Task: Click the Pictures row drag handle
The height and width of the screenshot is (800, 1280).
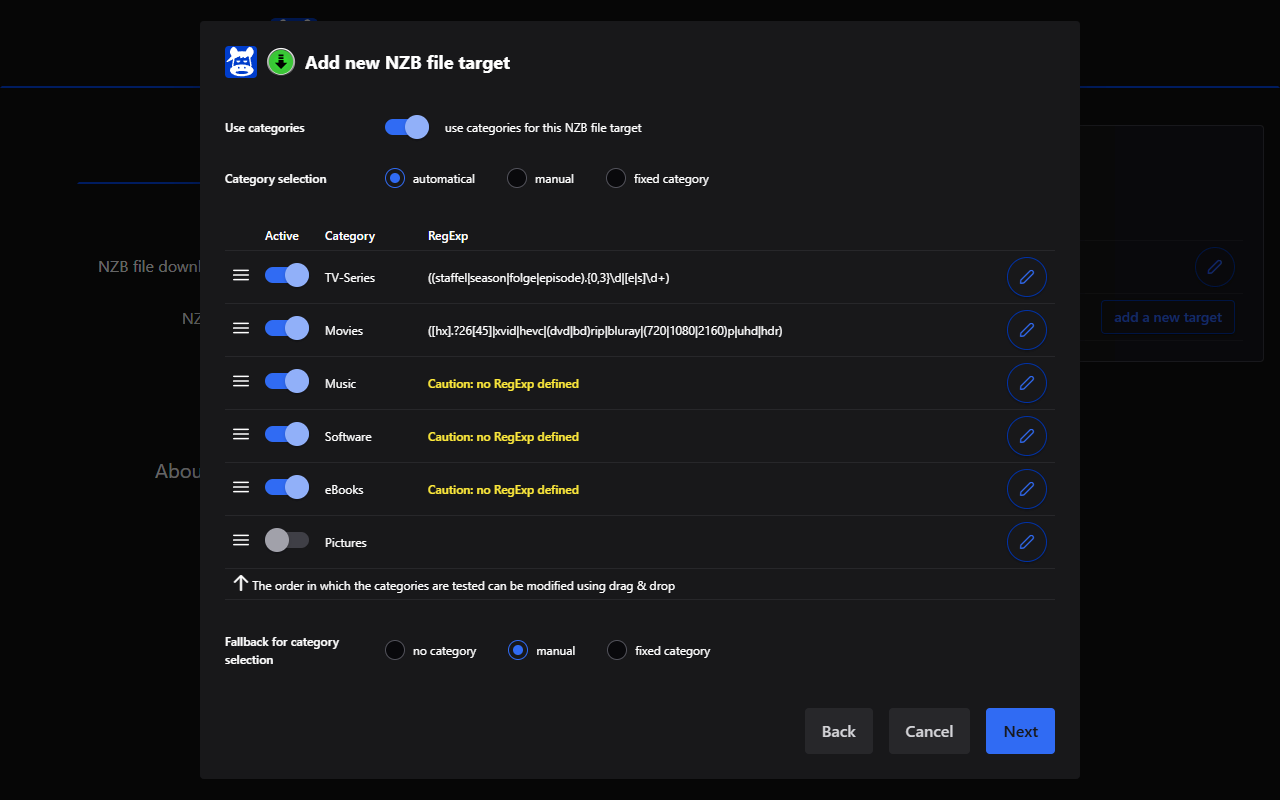Action: [241, 539]
